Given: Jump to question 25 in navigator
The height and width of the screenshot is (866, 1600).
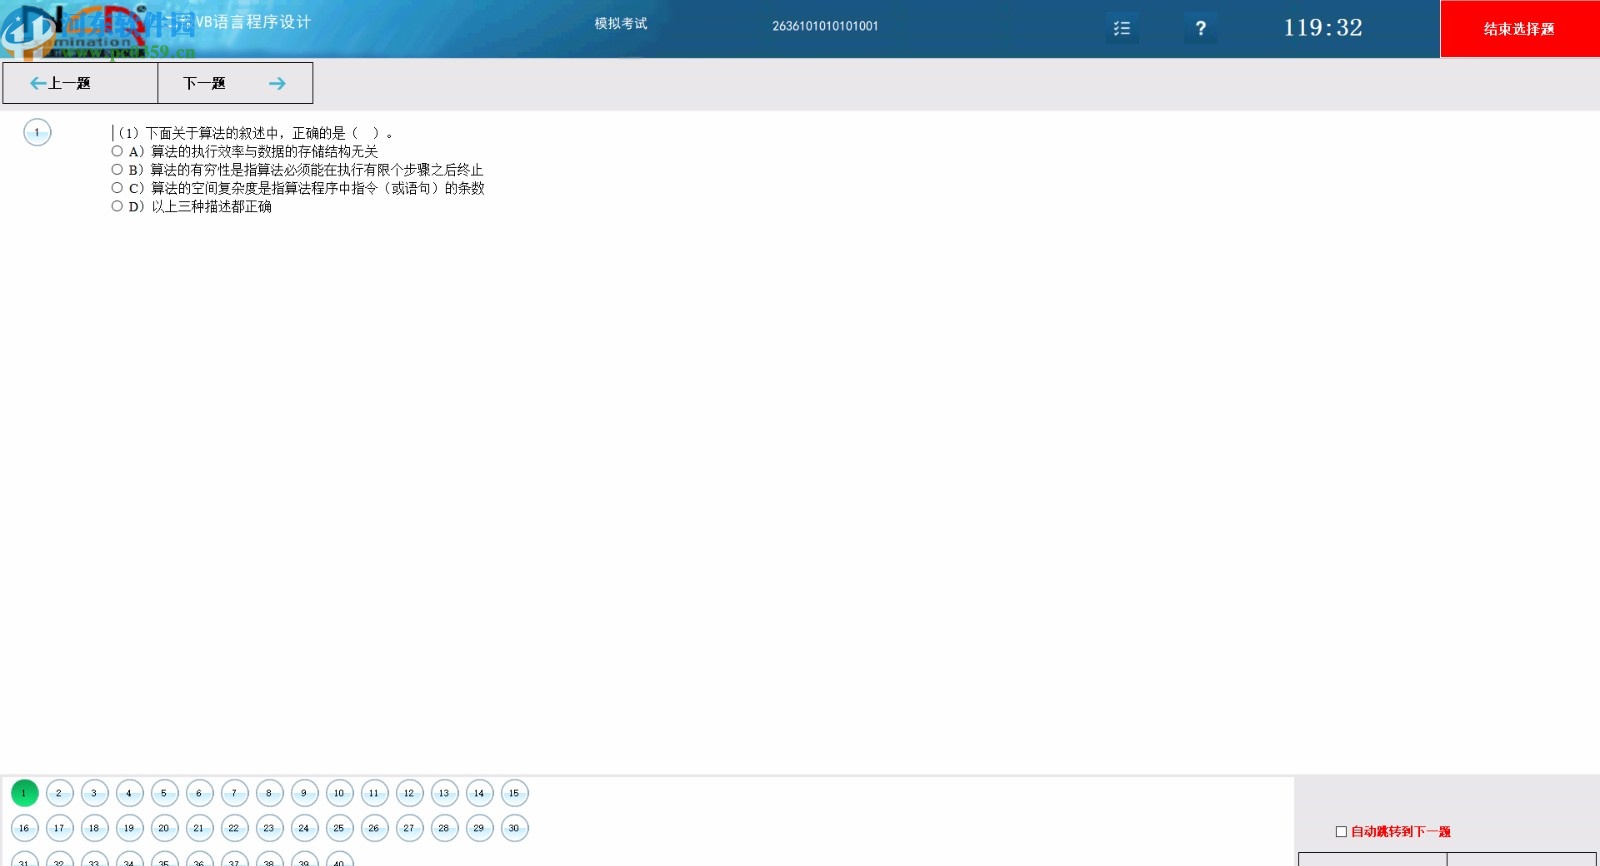Looking at the screenshot, I should point(339,828).
